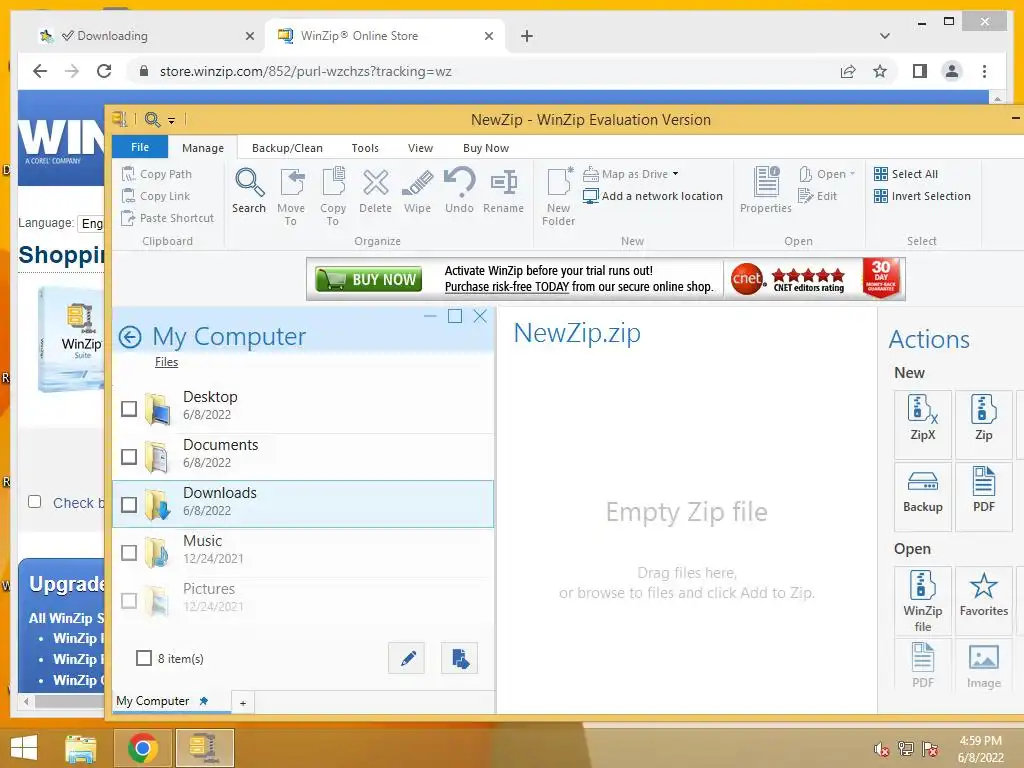This screenshot has height=768, width=1024.
Task: Click the green BUY NOW button
Action: tap(368, 280)
